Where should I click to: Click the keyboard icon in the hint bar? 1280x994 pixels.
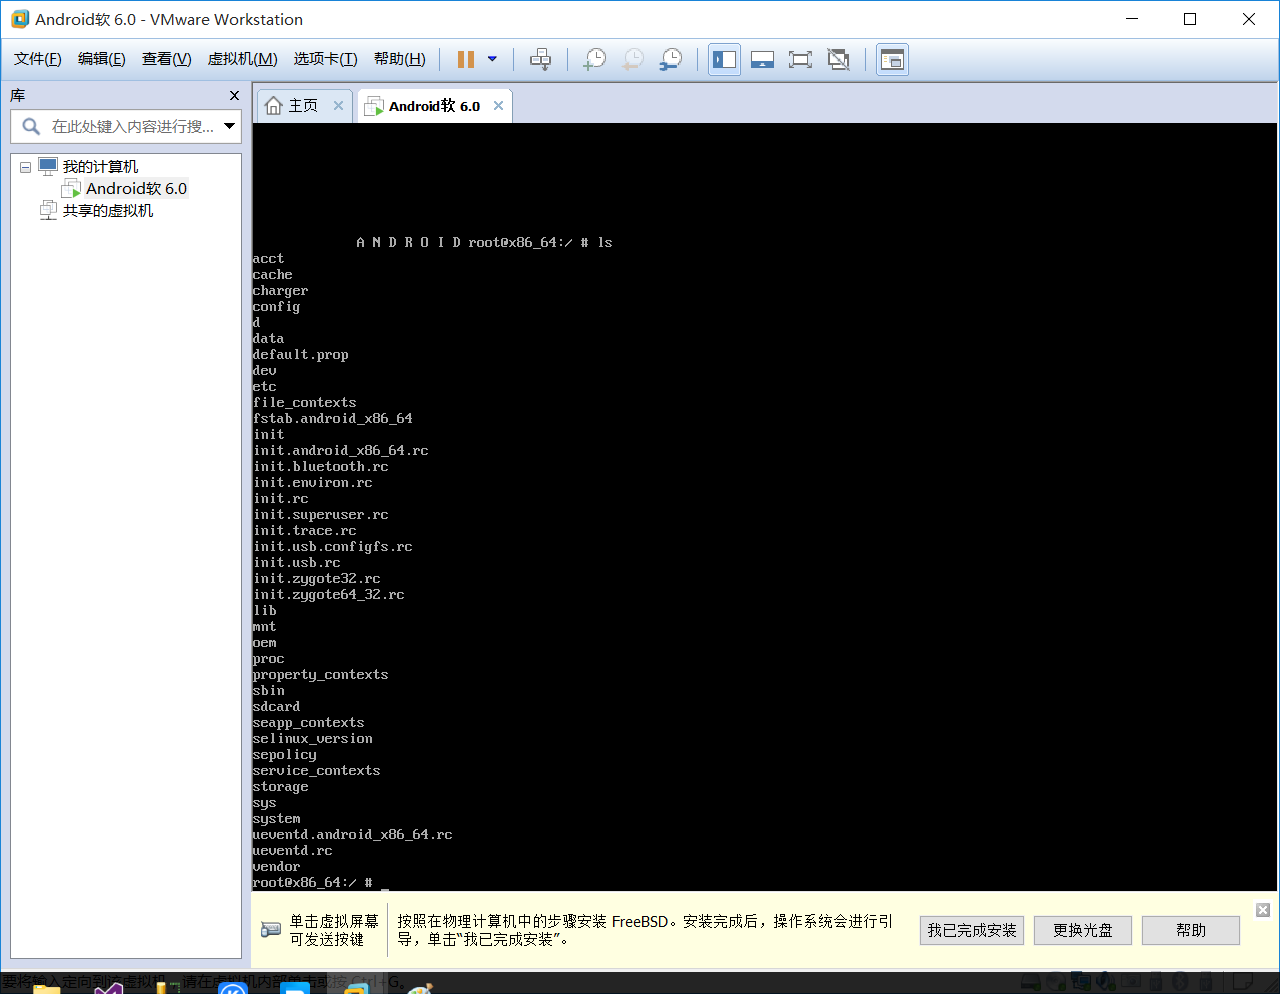[270, 929]
